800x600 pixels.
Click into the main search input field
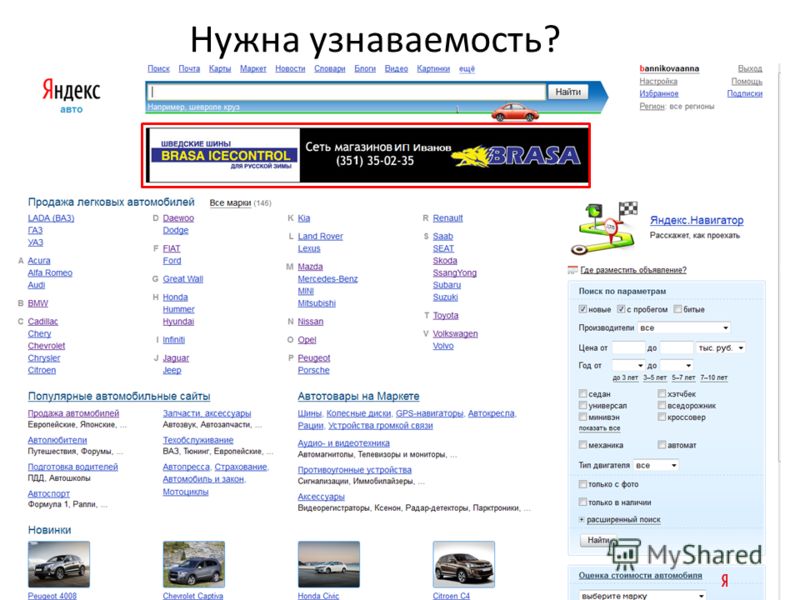click(347, 92)
